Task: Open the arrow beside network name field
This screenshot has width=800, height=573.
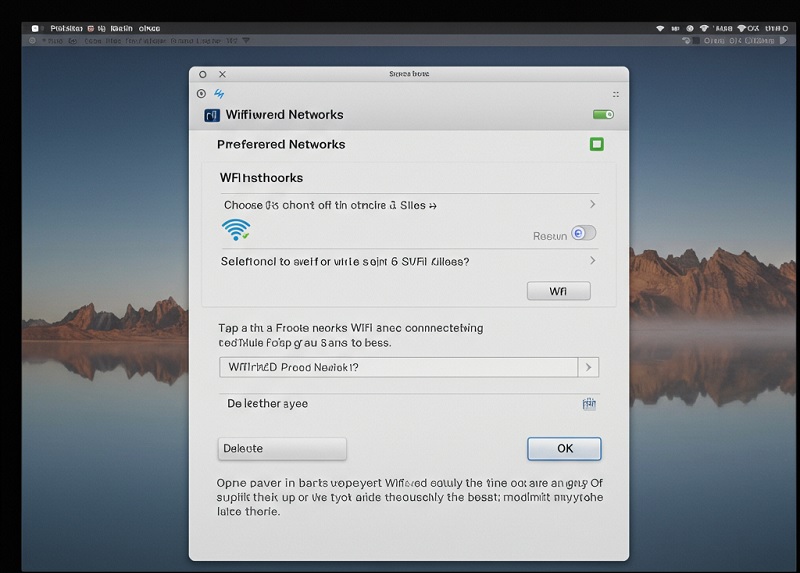Action: [588, 367]
